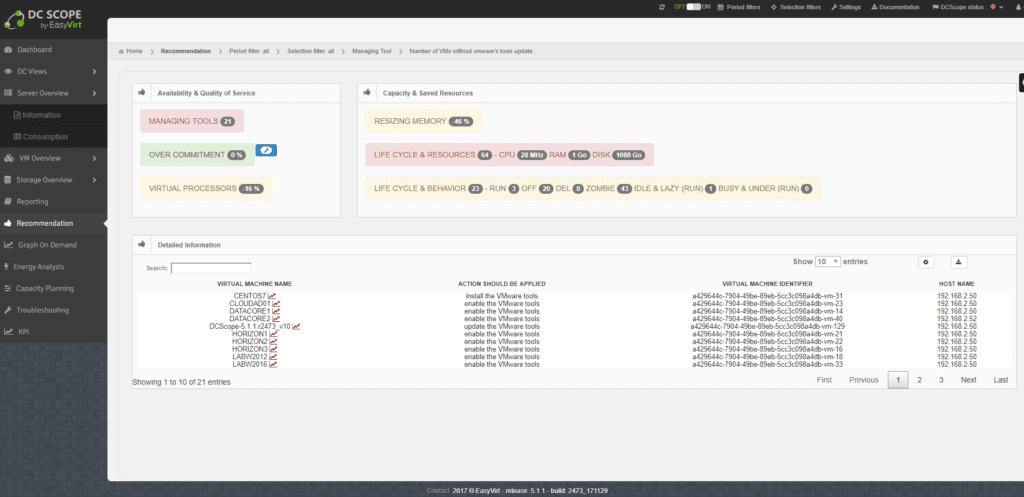Click thumbs-up icon of Availability panel
Image resolution: width=1024 pixels, height=497 pixels.
[141, 93]
